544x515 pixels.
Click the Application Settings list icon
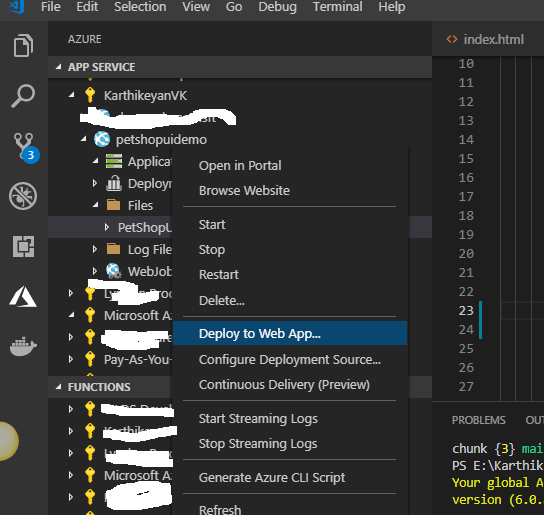click(114, 161)
